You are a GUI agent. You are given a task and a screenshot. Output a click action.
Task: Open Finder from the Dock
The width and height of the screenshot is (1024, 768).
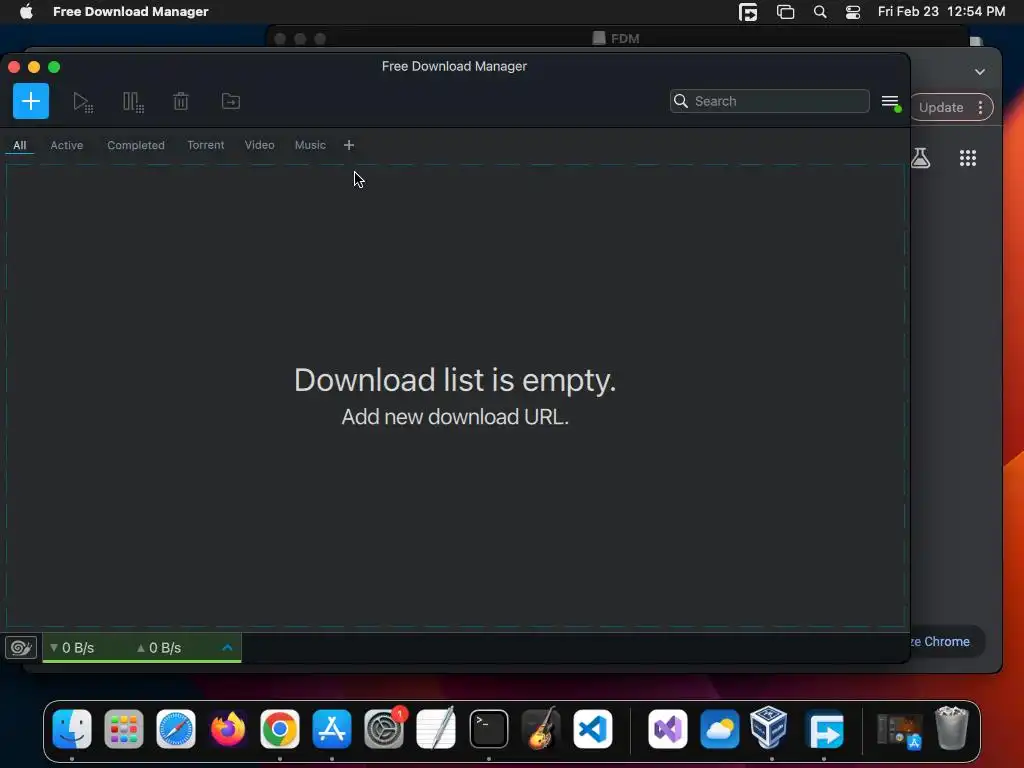point(72,729)
